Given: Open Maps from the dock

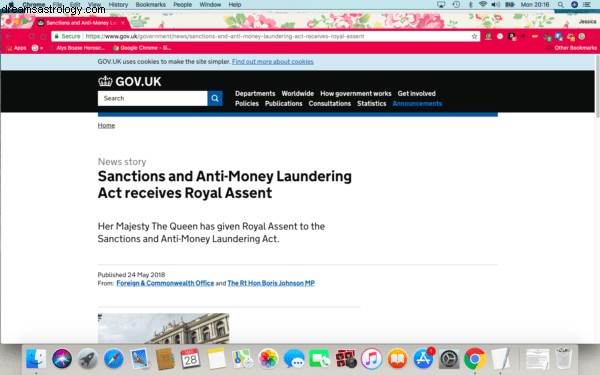Looking at the screenshot, I should pyautogui.click(x=242, y=359).
